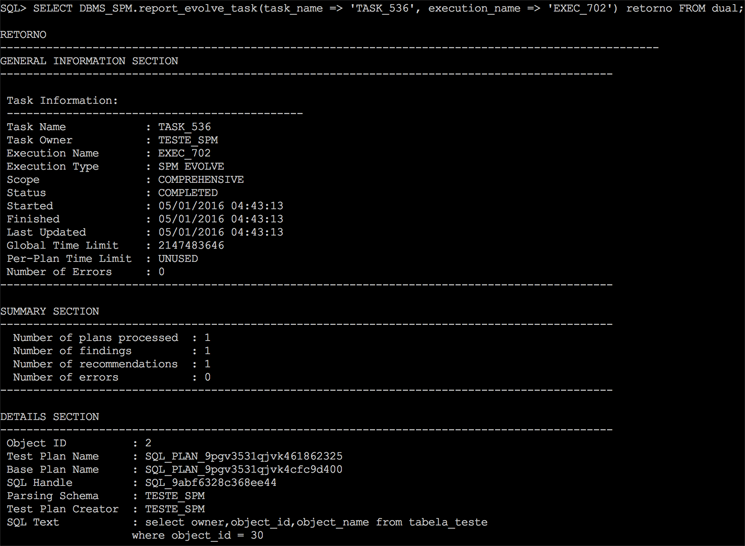Click the SQL Handle value SQL_9abf6328c368ee44

210,482
